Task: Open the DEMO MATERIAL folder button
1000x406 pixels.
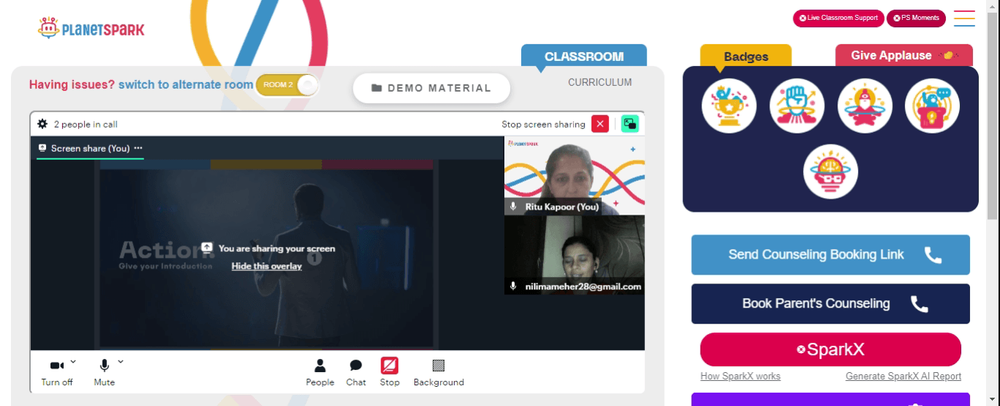Action: (x=431, y=88)
